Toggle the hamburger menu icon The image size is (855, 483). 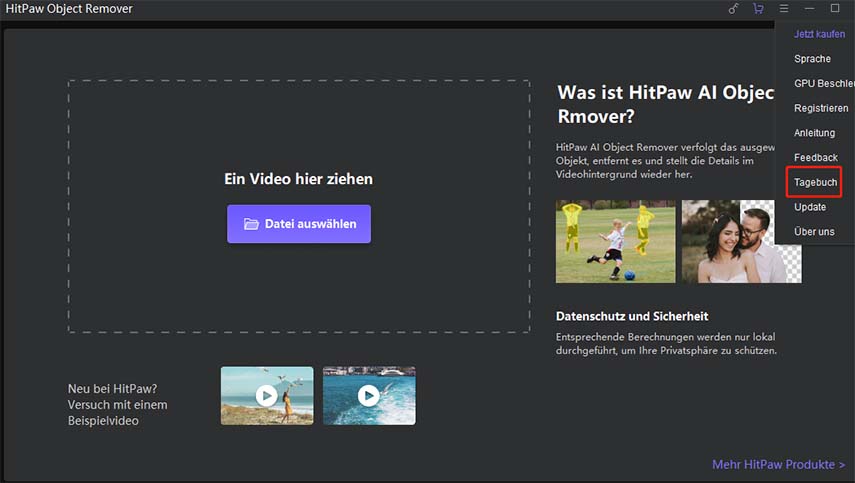pos(784,9)
